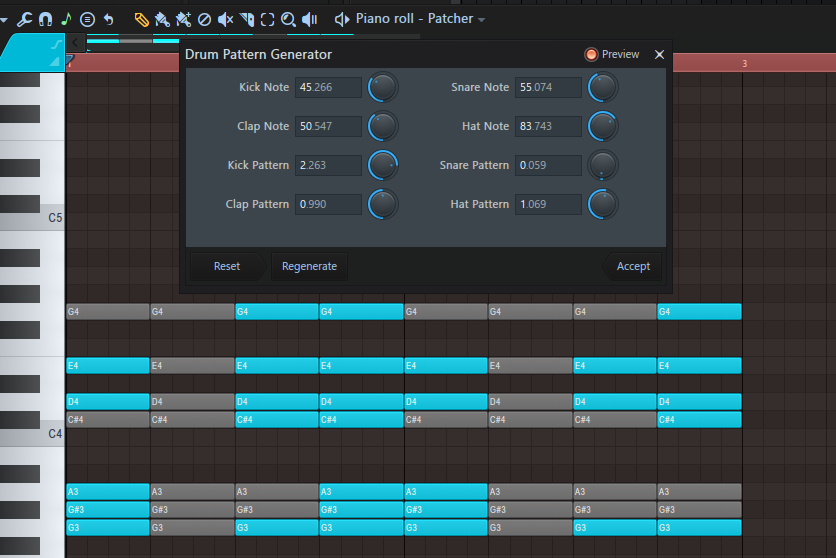
Task: Click the Kick Note knob
Action: (383, 88)
